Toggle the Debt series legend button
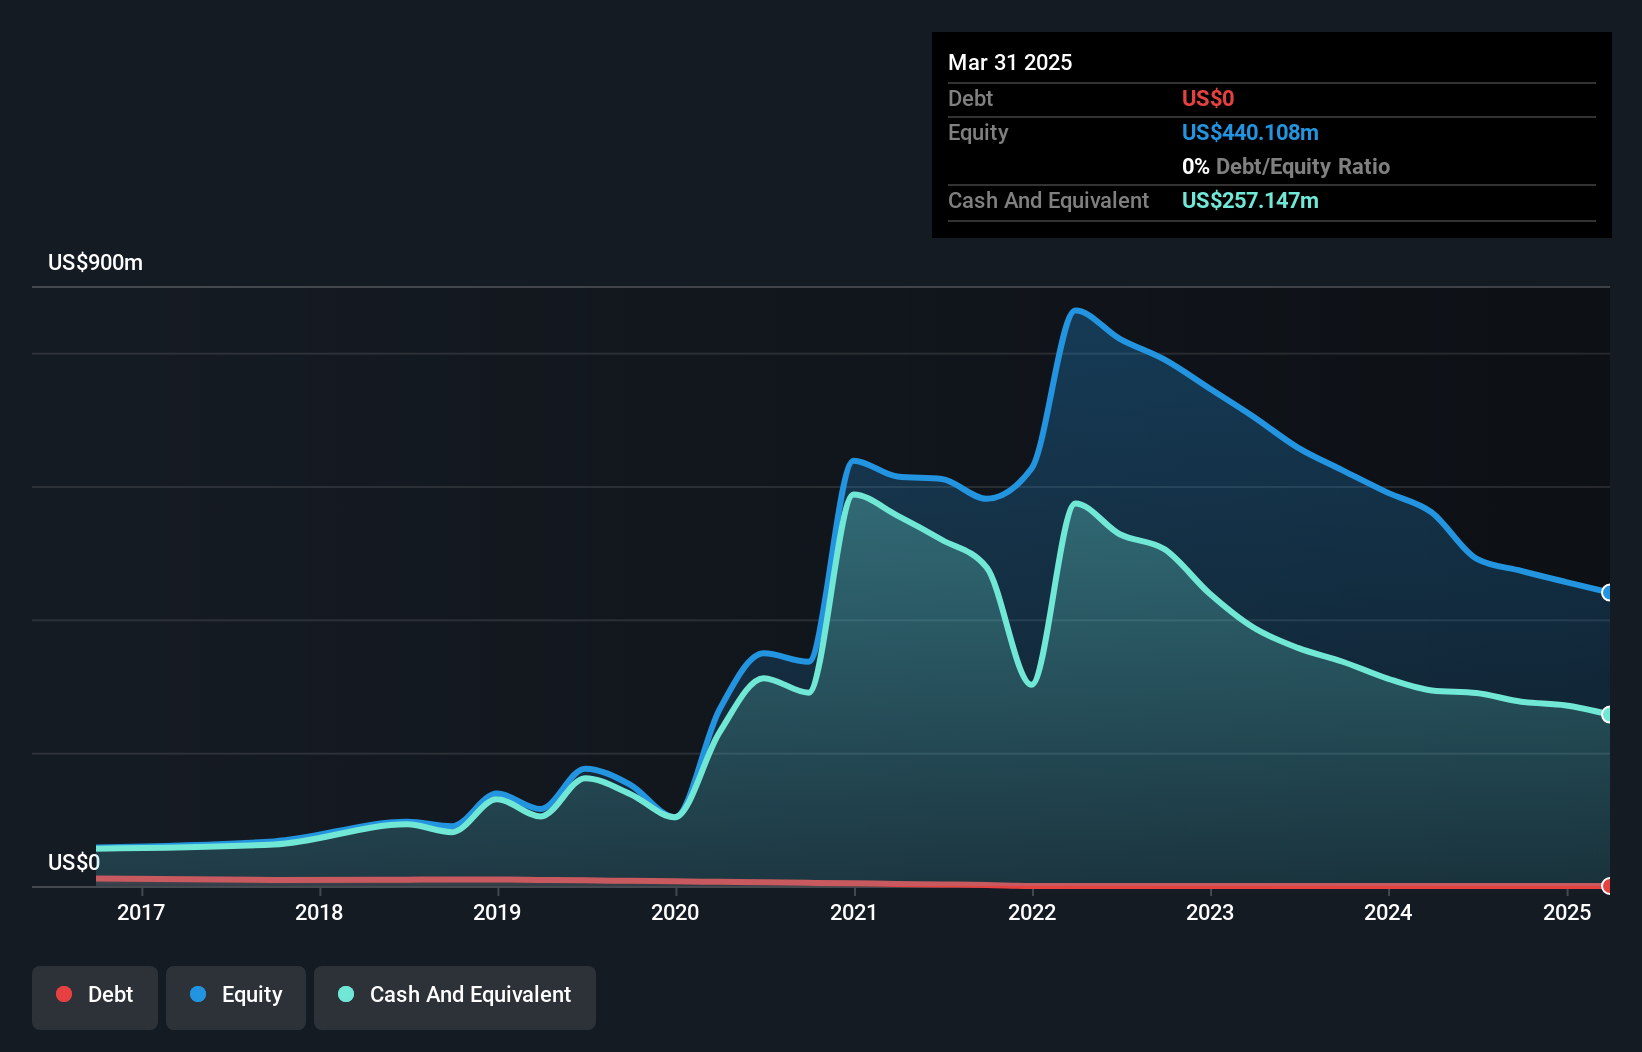Viewport: 1642px width, 1052px height. [x=95, y=997]
